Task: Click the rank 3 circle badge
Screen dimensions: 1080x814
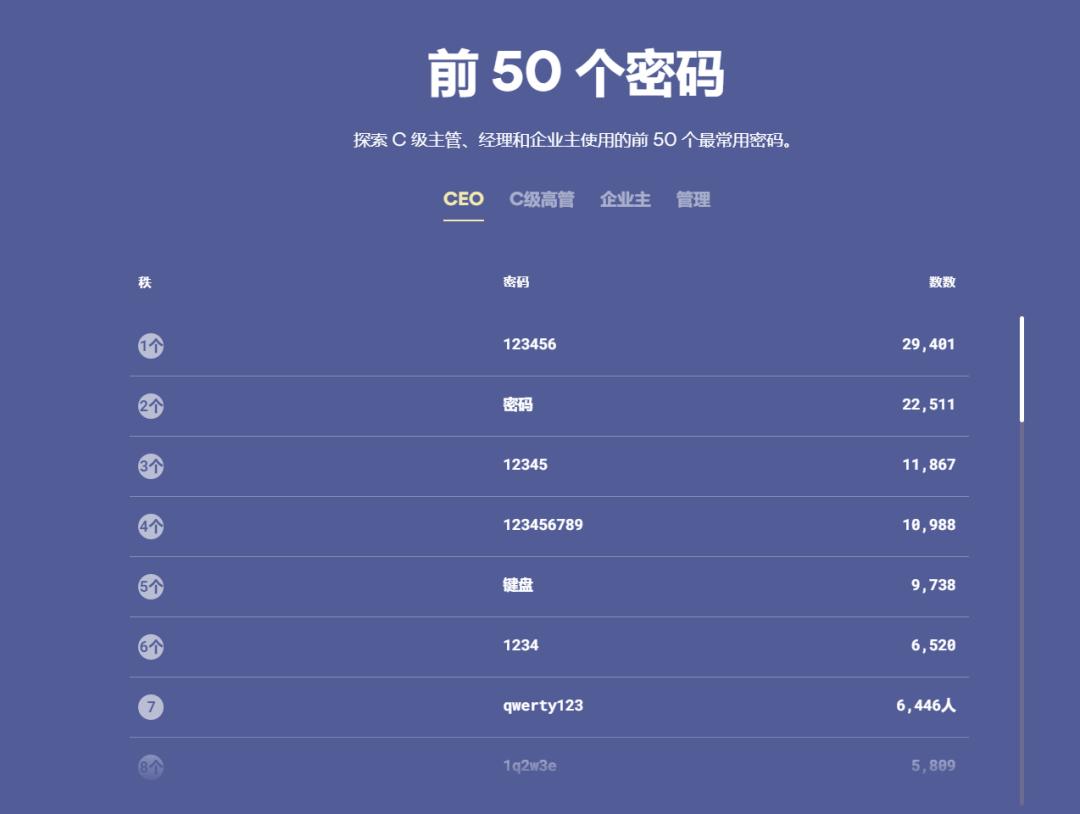Action: [x=150, y=465]
